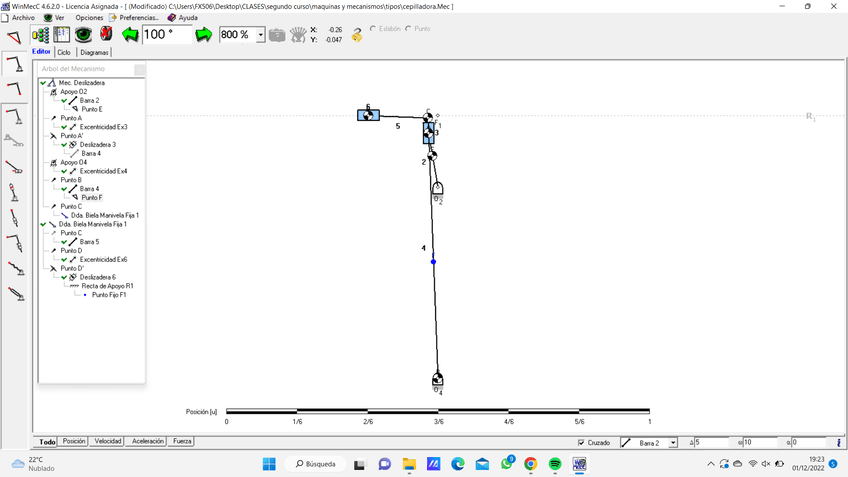Click the Aceleración button
This screenshot has height=477, width=848.
point(148,441)
